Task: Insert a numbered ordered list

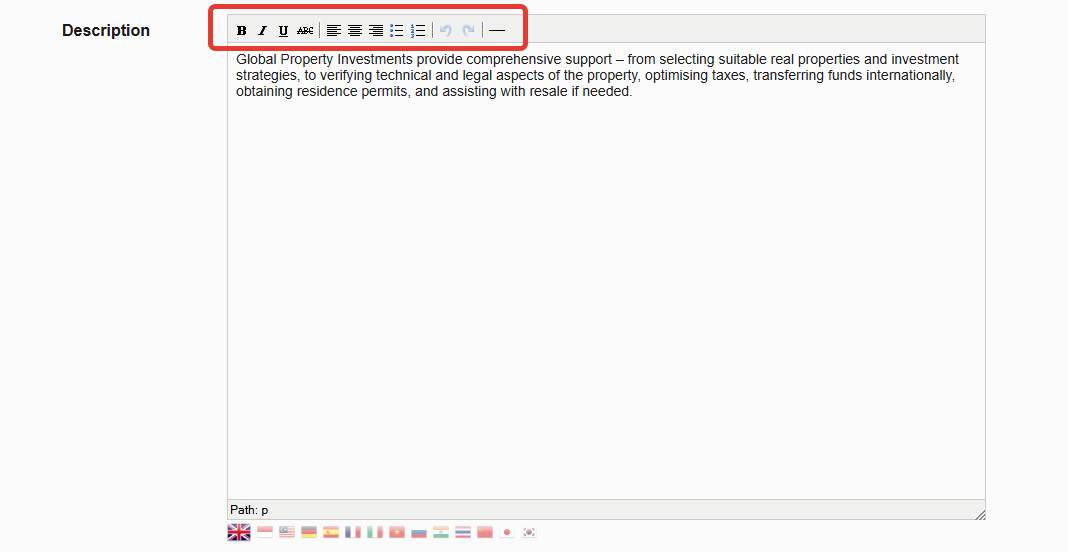Action: [418, 31]
